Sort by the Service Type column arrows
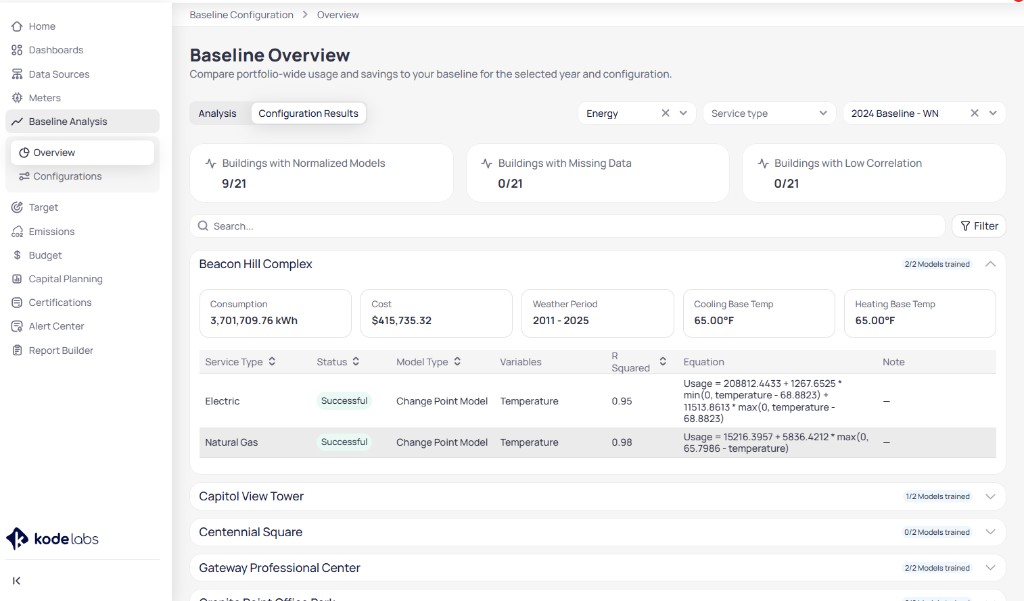 (x=272, y=361)
